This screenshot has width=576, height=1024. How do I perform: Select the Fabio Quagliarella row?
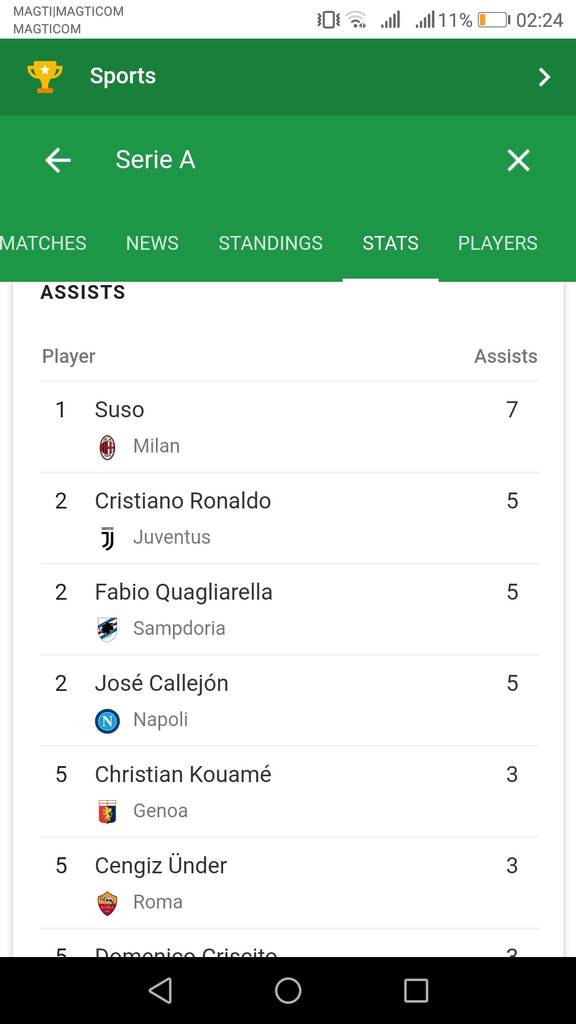pyautogui.click(x=289, y=609)
